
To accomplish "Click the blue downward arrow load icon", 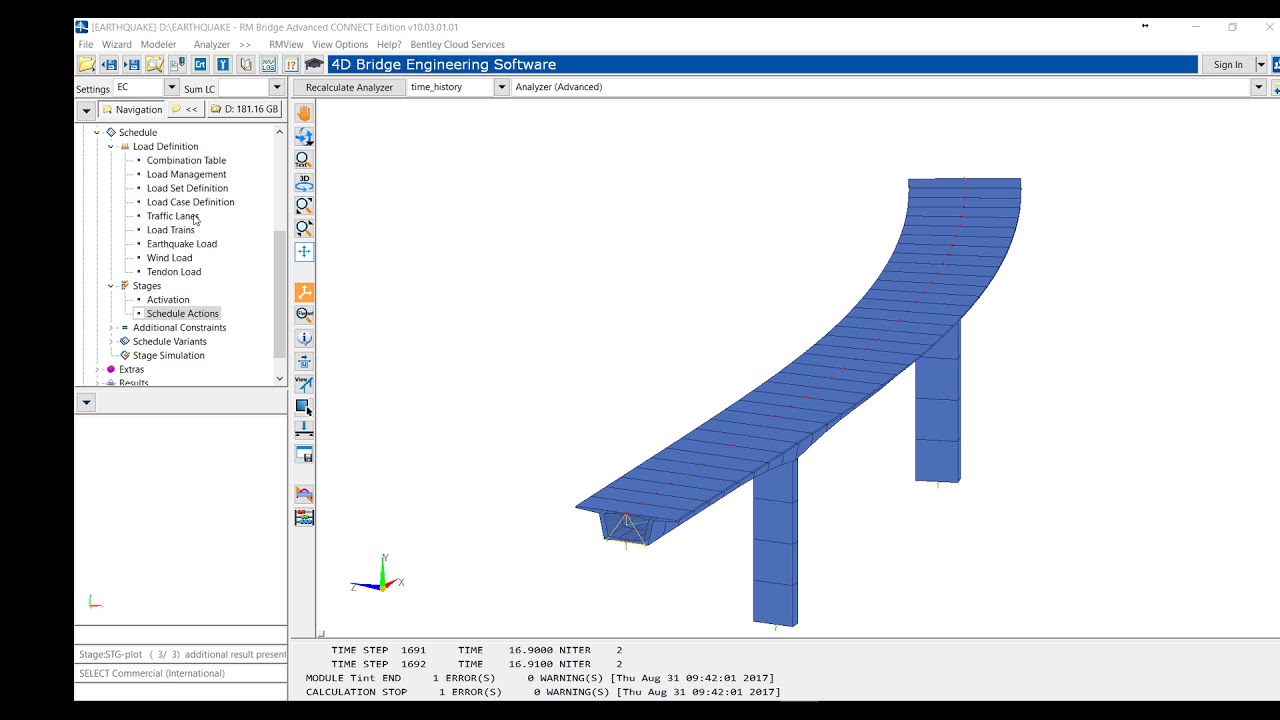I will coord(304,429).
